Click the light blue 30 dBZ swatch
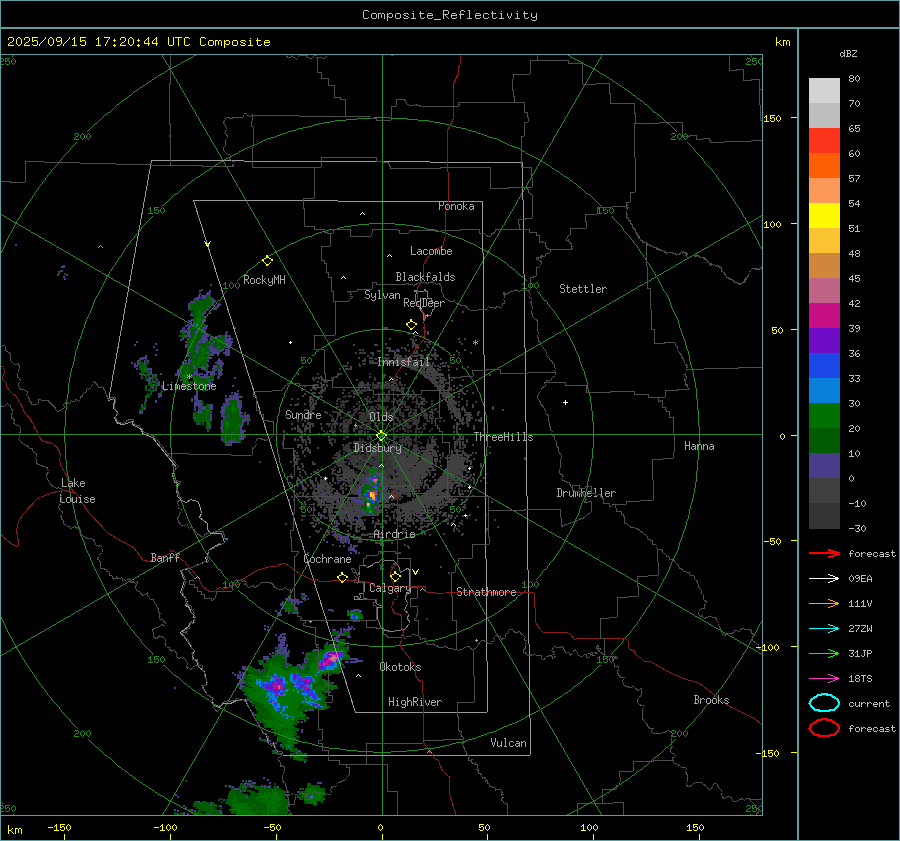Viewport: 900px width, 841px height. click(x=824, y=390)
